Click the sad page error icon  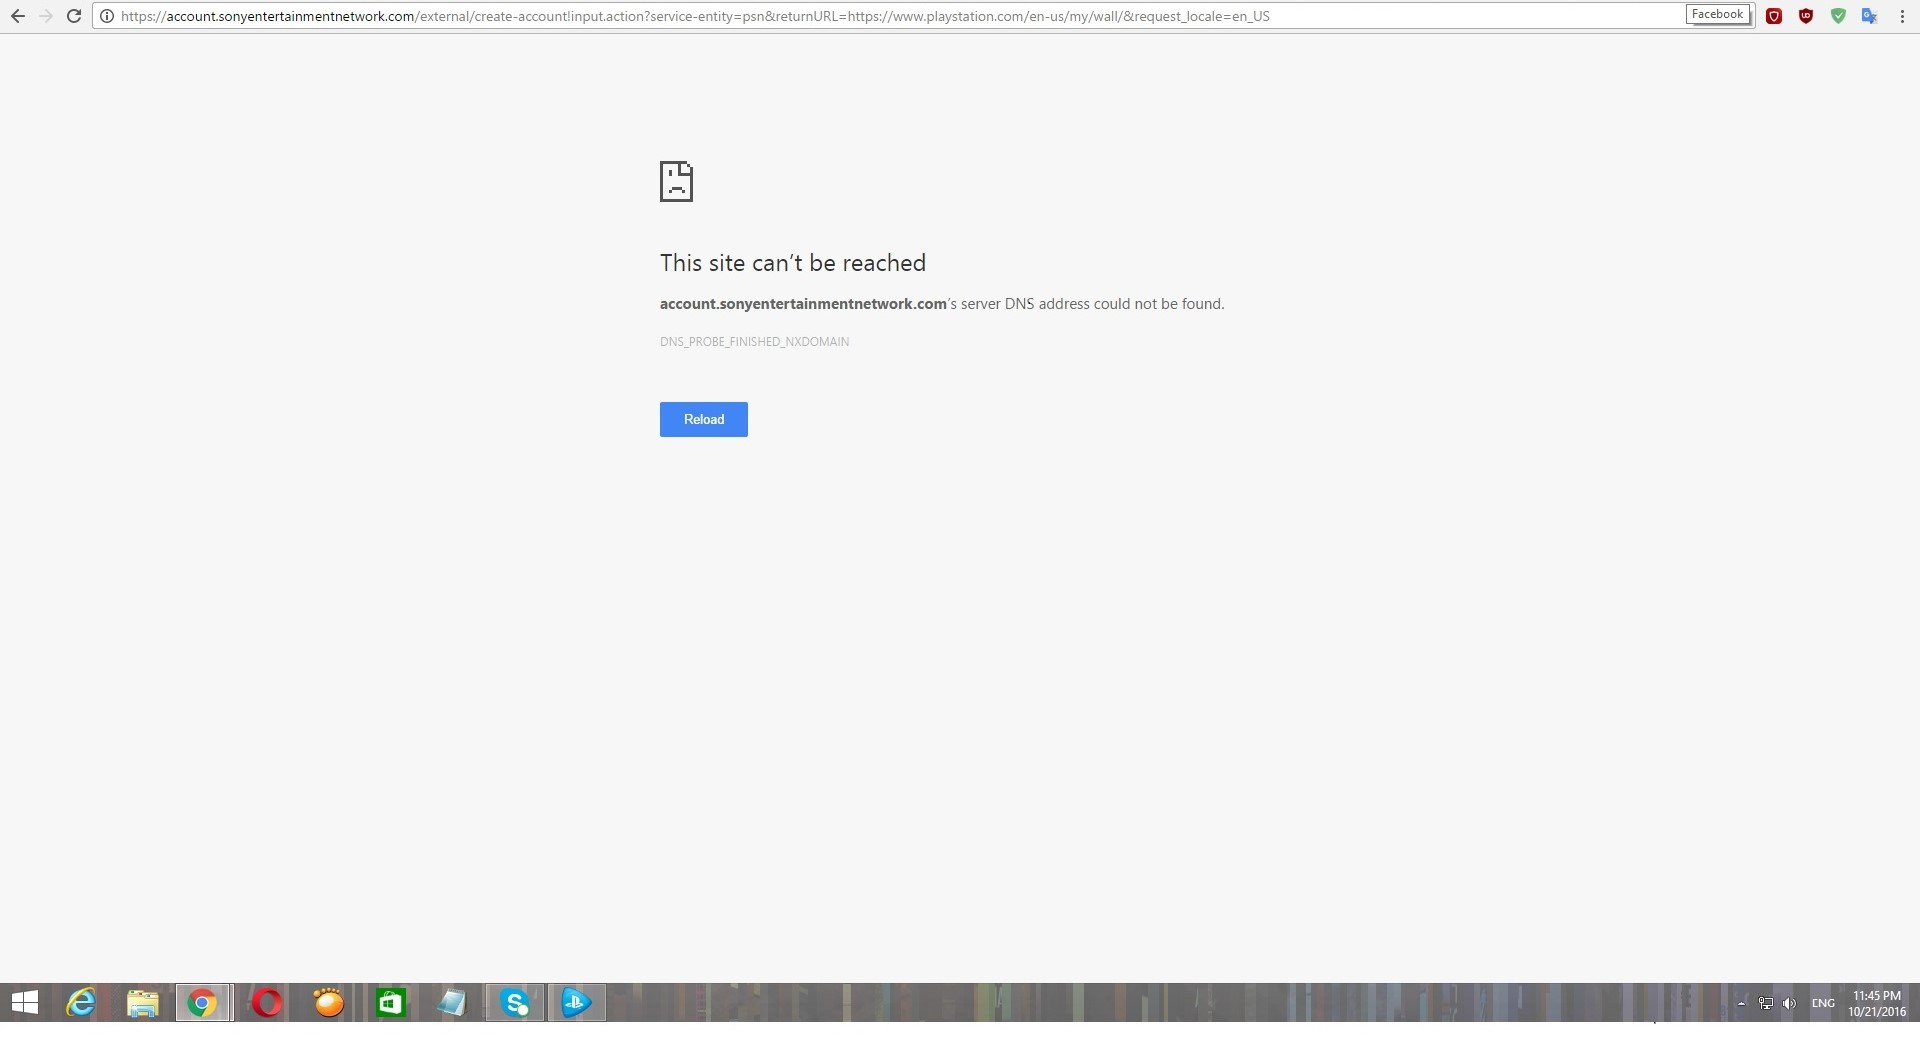pos(676,181)
